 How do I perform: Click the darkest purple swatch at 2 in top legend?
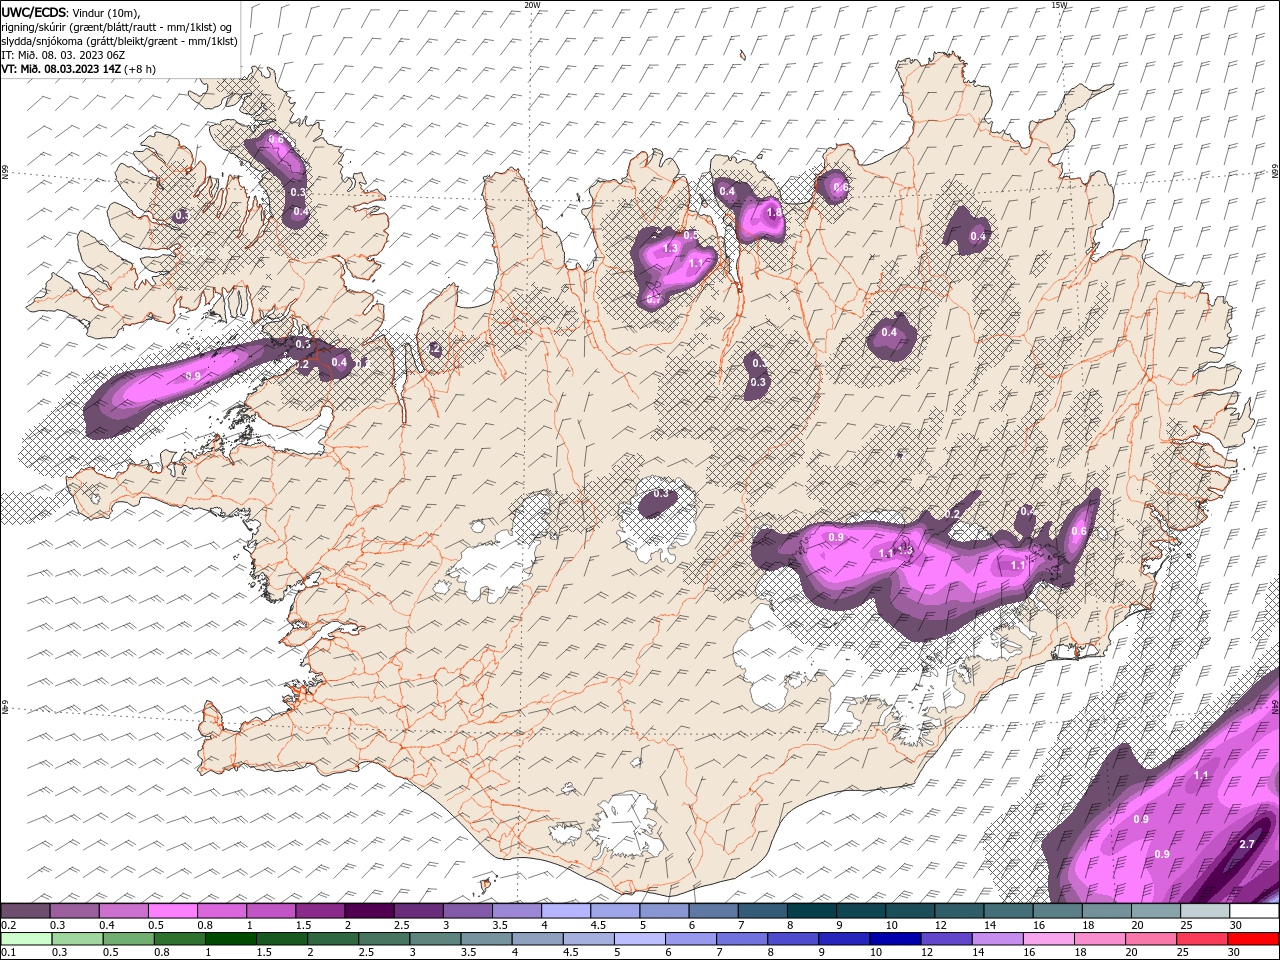point(369,911)
